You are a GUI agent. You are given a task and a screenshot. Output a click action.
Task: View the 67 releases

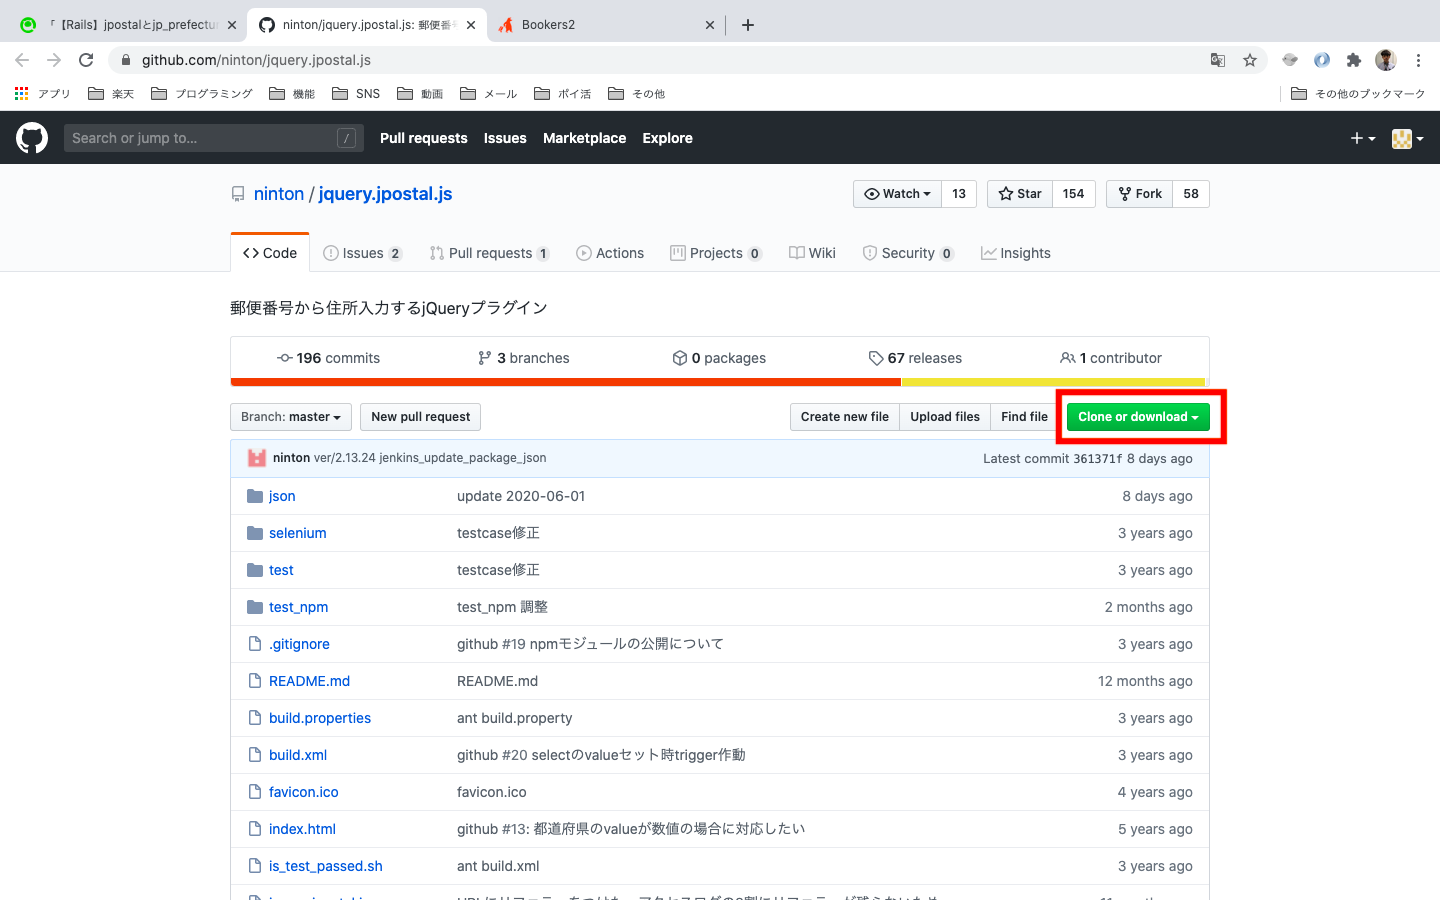coord(915,358)
